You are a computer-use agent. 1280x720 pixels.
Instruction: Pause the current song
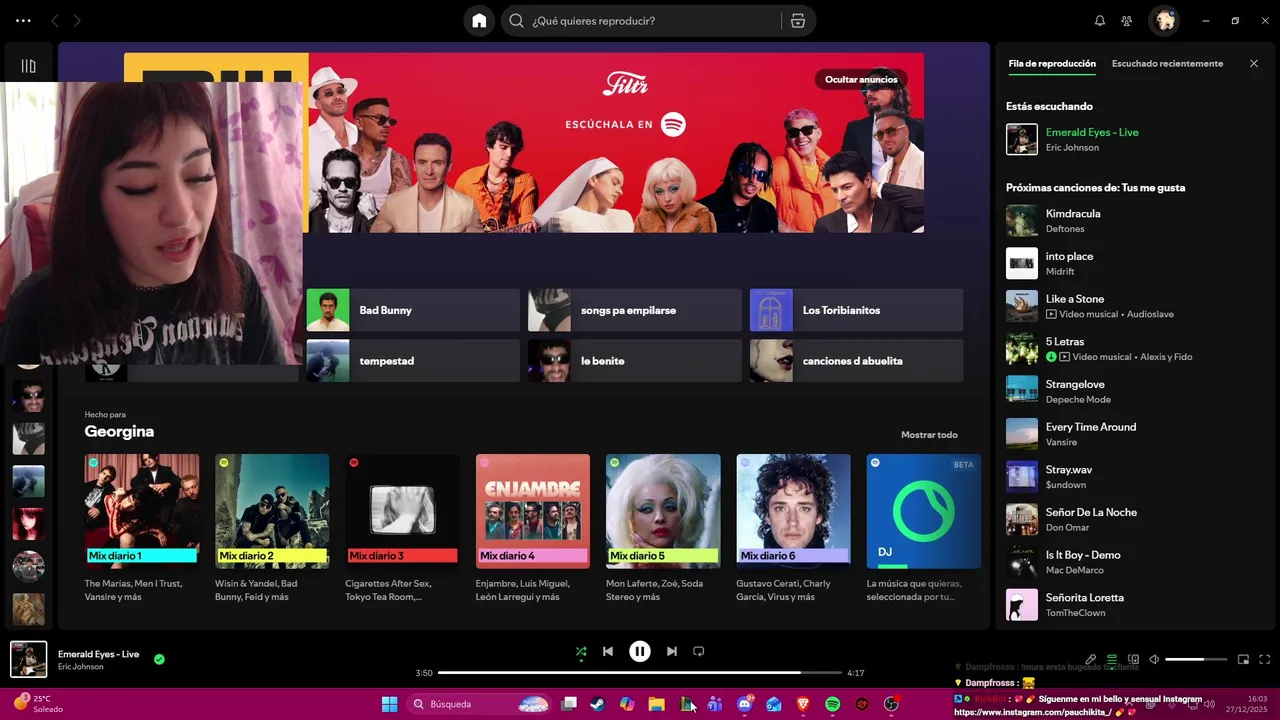pyautogui.click(x=640, y=651)
